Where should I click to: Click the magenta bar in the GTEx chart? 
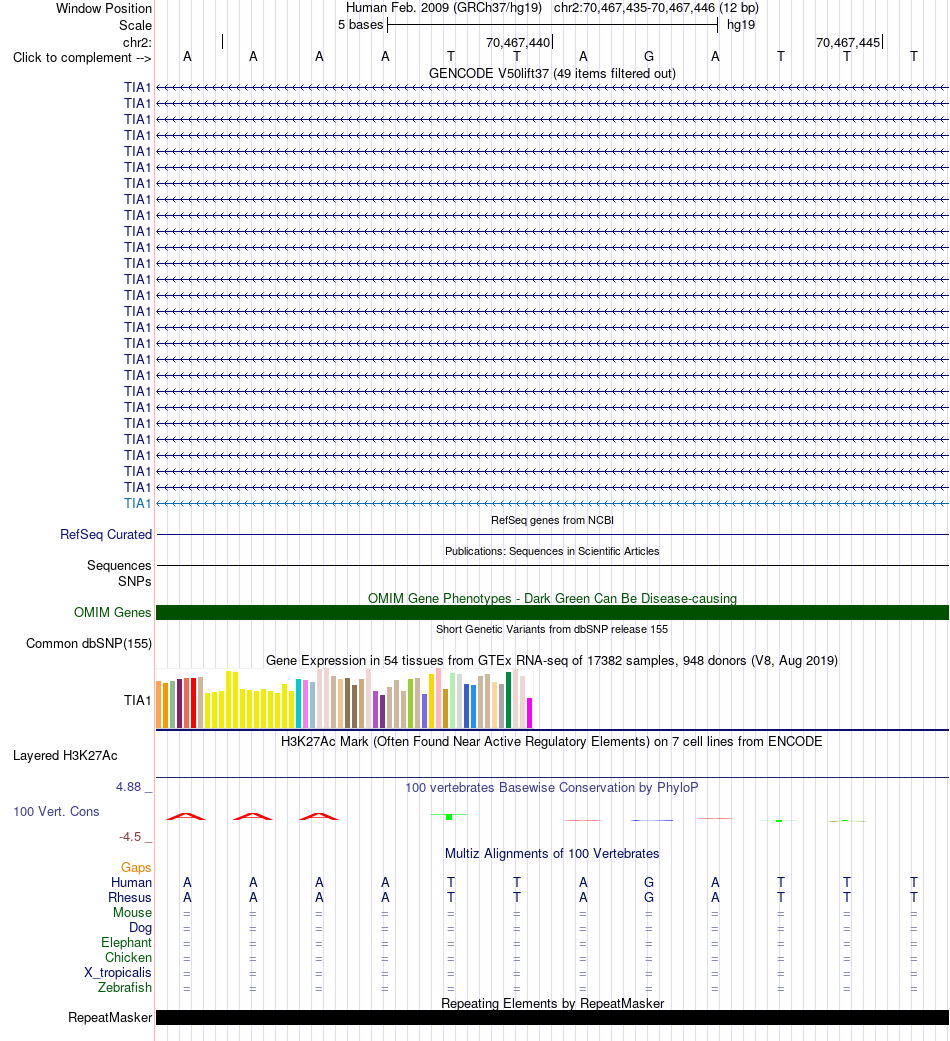pyautogui.click(x=529, y=713)
